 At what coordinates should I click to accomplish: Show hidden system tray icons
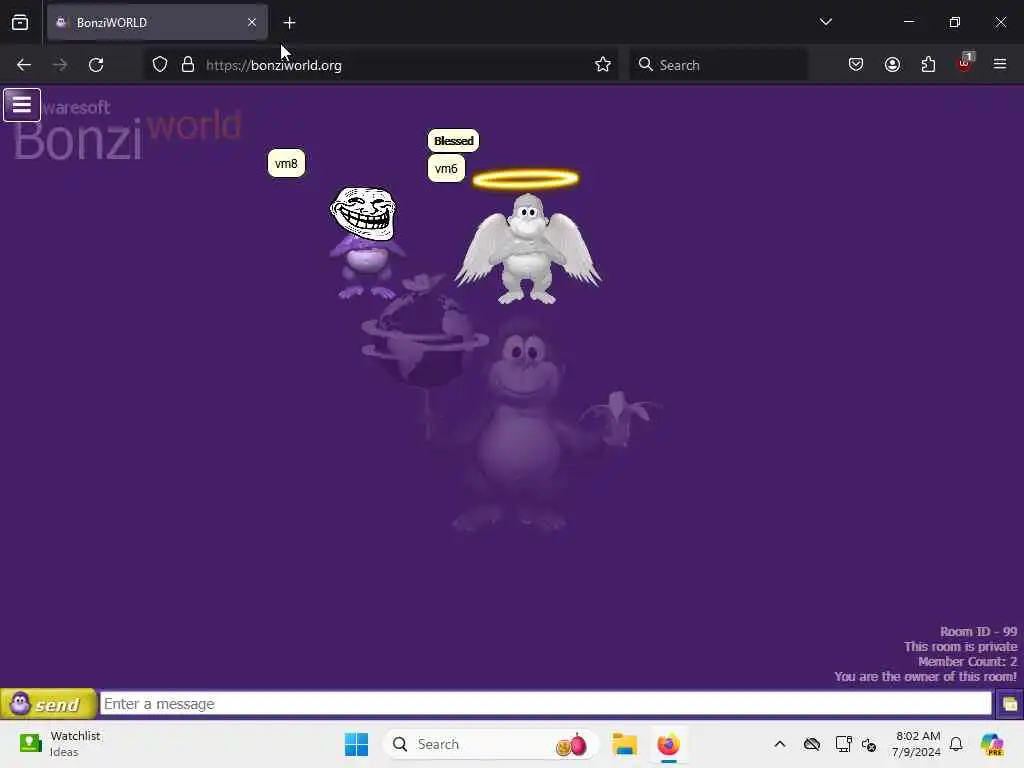click(780, 744)
